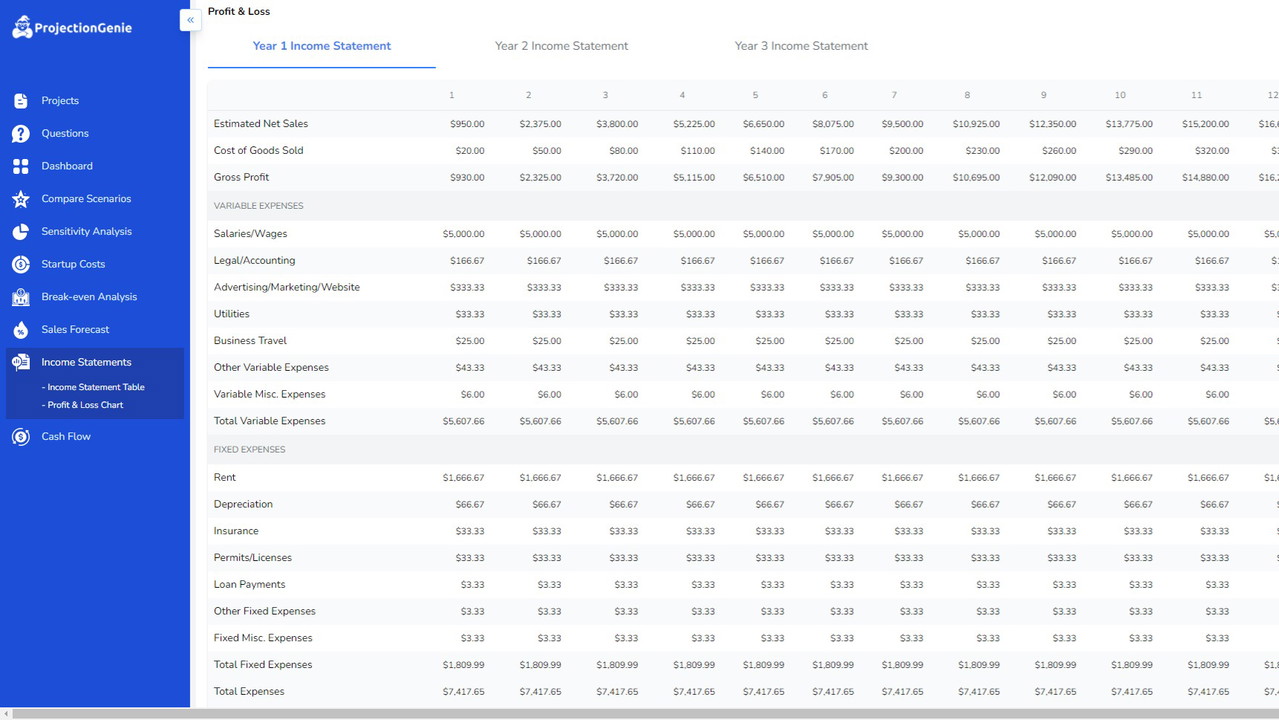
Task: Select the Fixed Misc. Expenses label
Action: (263, 638)
